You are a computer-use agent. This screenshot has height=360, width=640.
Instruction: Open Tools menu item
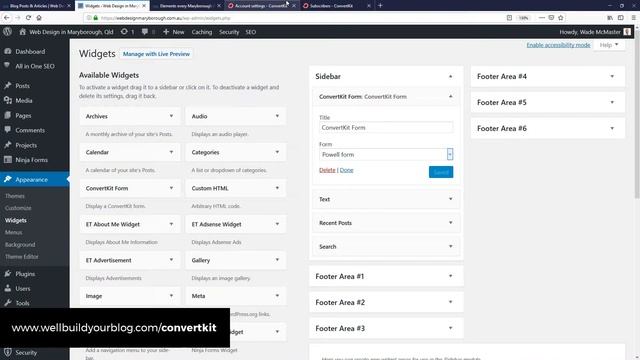coord(22,303)
